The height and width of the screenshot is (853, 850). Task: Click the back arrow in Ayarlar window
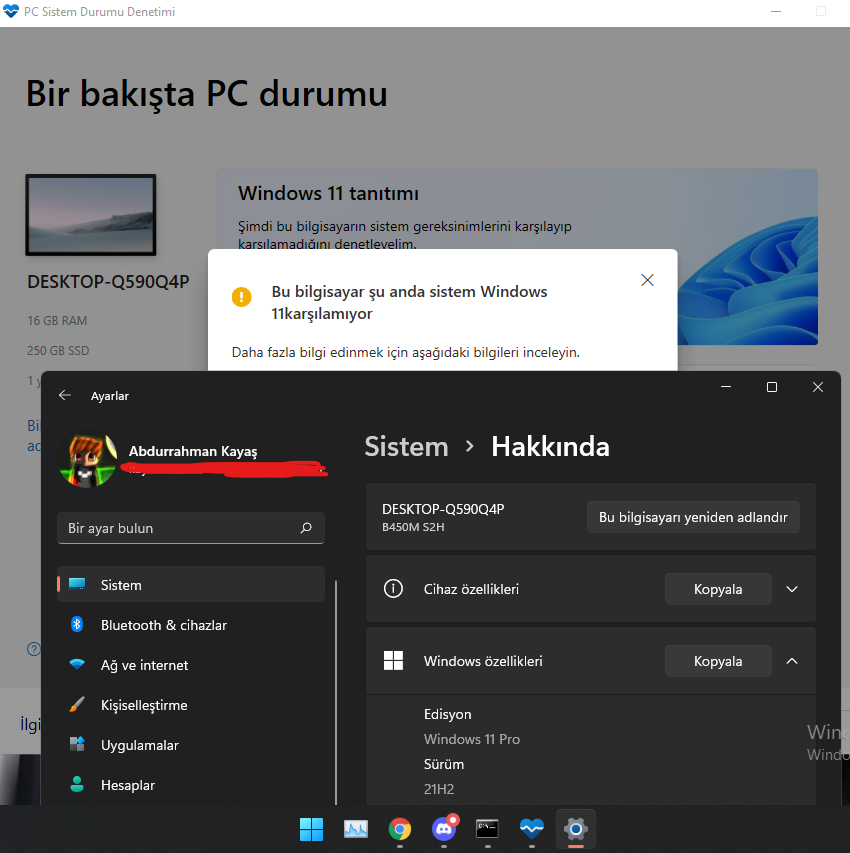[x=65, y=395]
